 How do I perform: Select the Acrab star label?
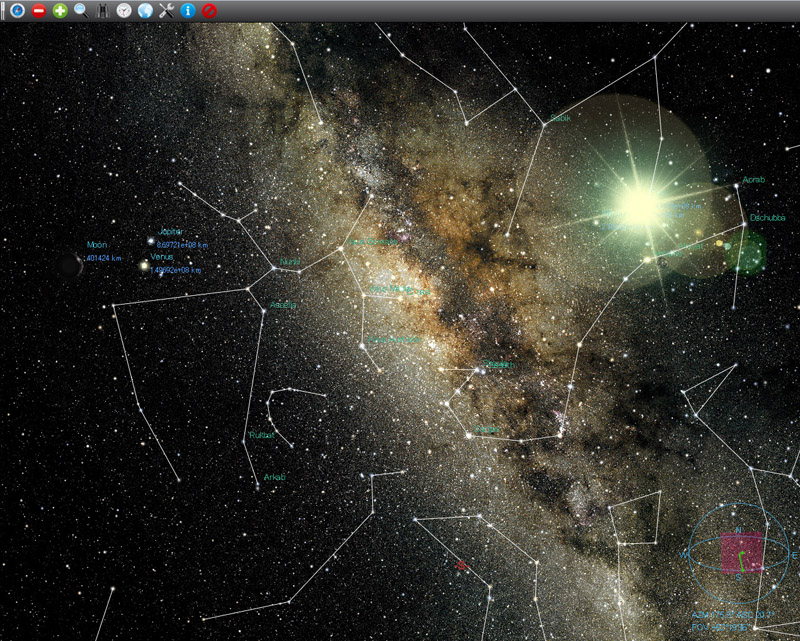tap(754, 180)
